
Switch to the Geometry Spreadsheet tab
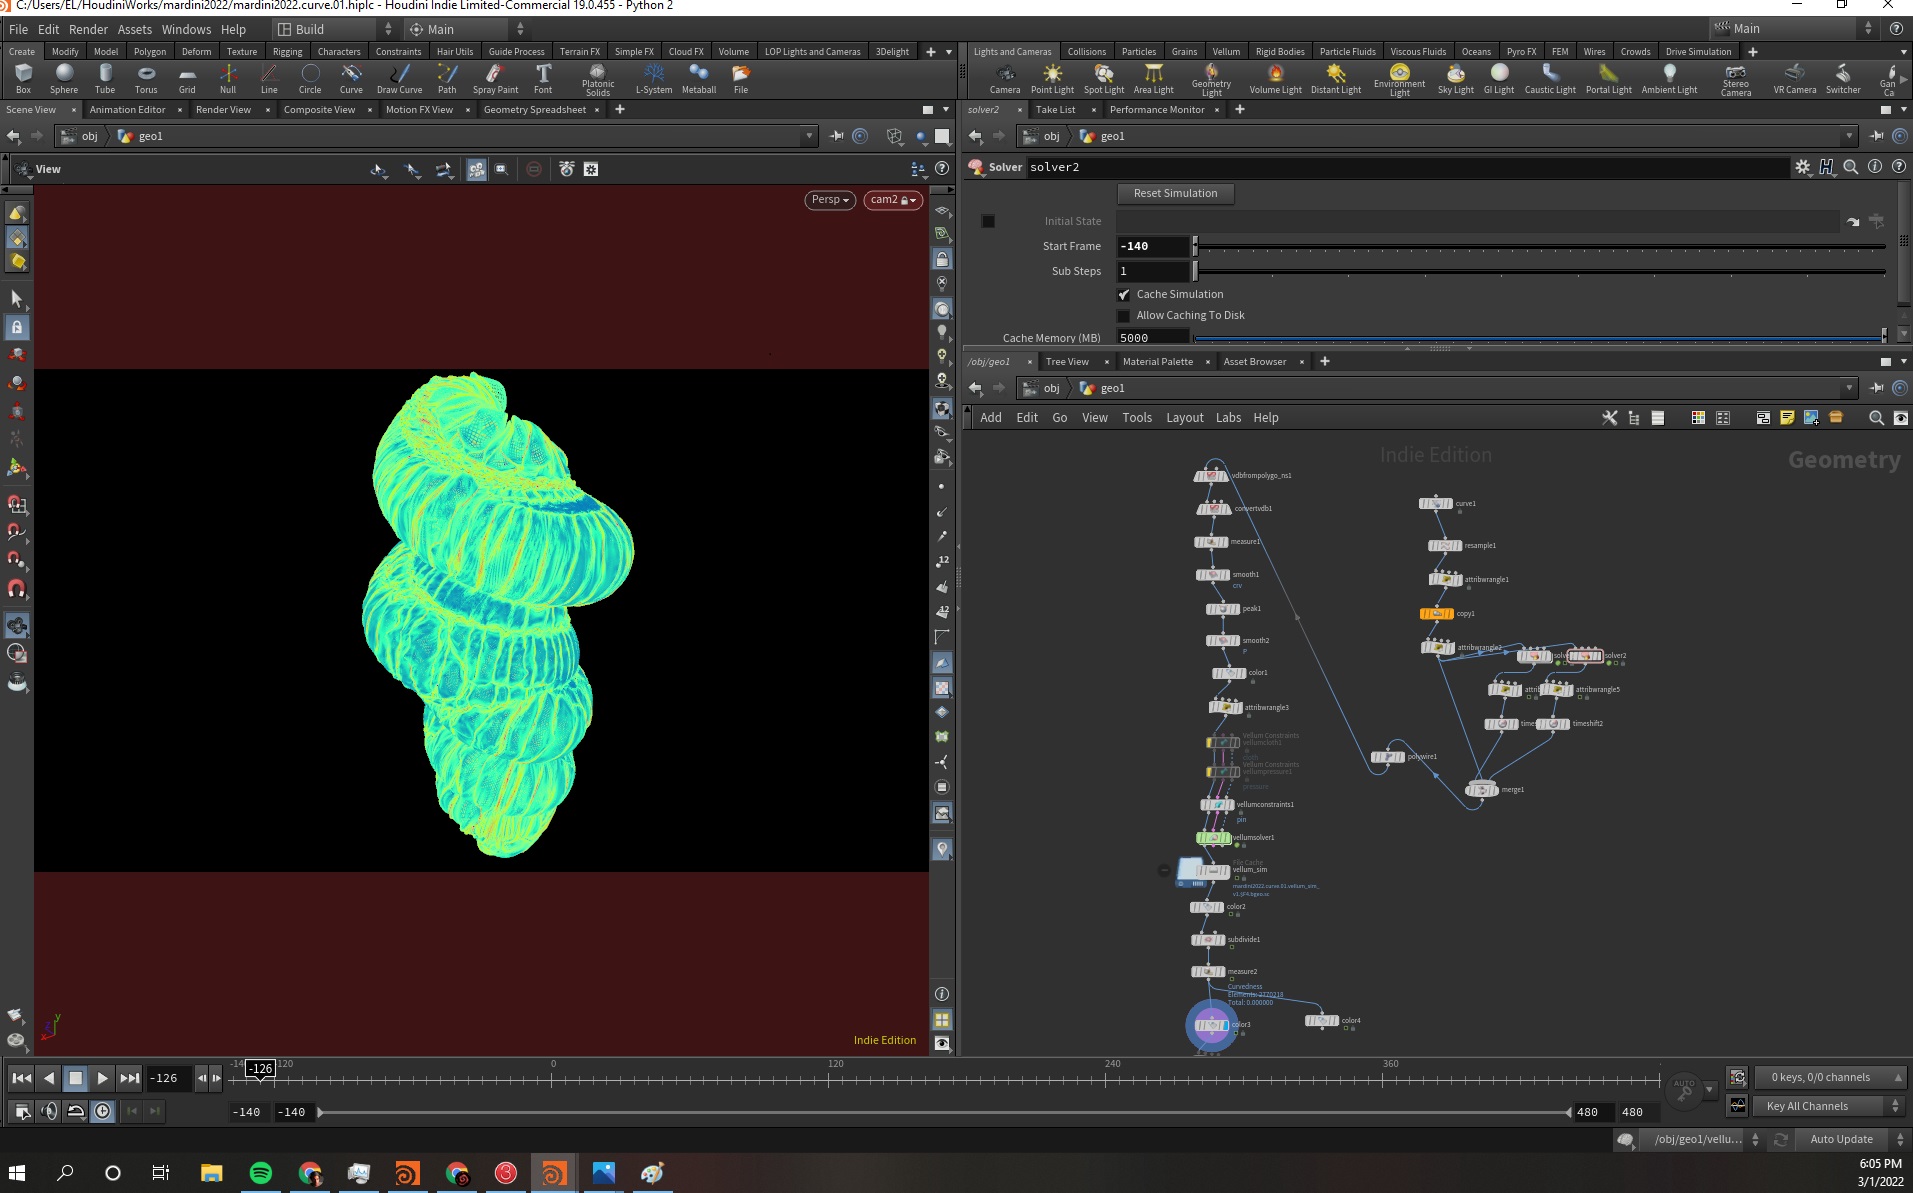tap(535, 110)
